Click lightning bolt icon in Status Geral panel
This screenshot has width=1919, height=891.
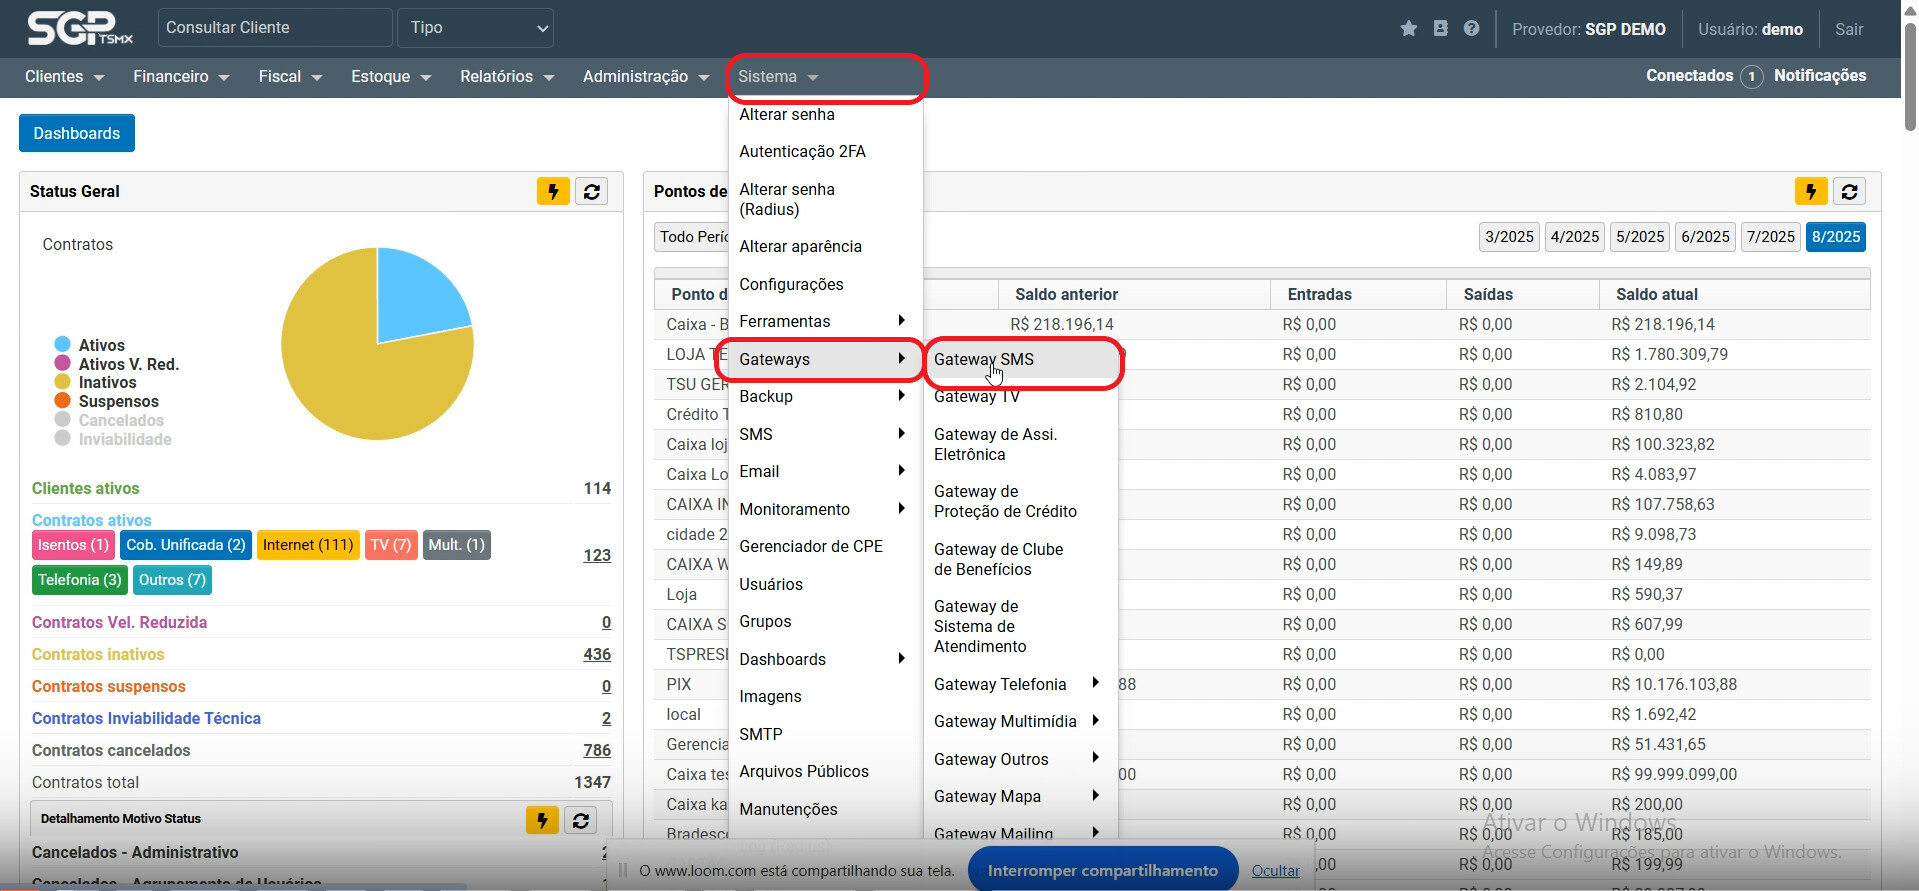(x=553, y=191)
